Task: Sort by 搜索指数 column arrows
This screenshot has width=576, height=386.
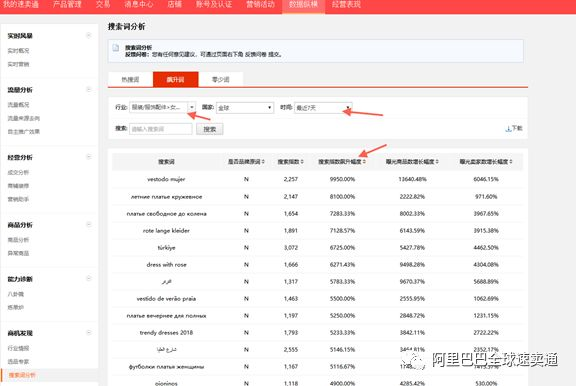Action: 302,162
